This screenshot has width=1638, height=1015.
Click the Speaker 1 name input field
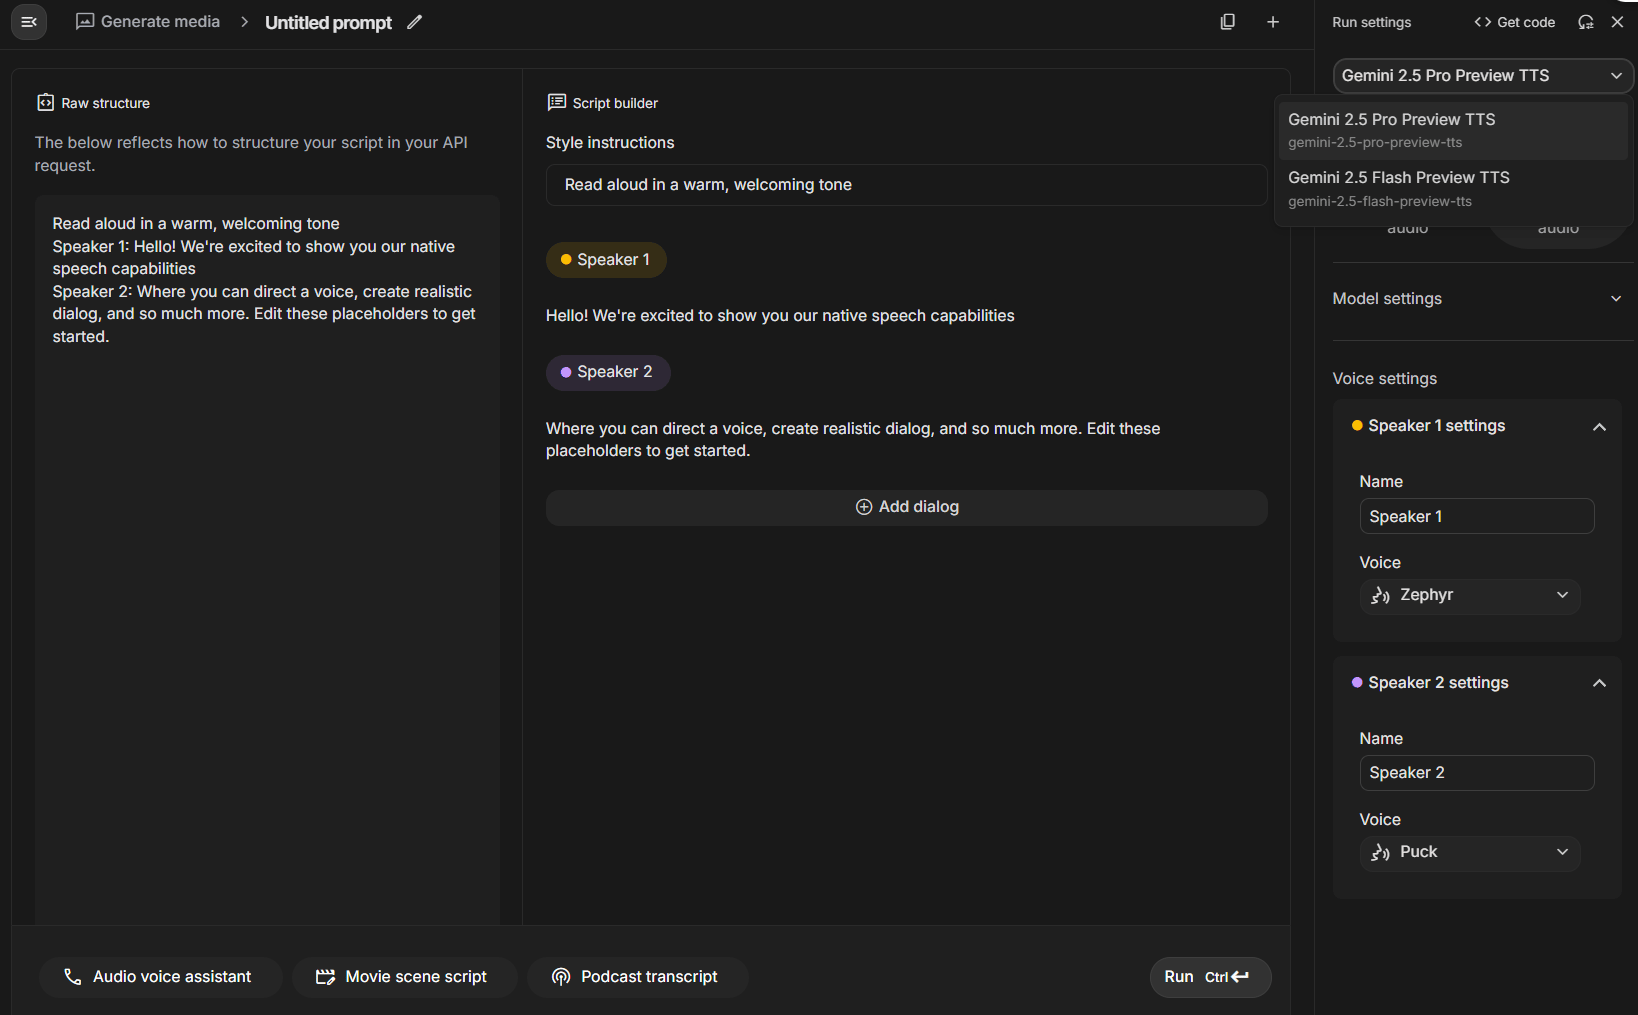(x=1477, y=516)
